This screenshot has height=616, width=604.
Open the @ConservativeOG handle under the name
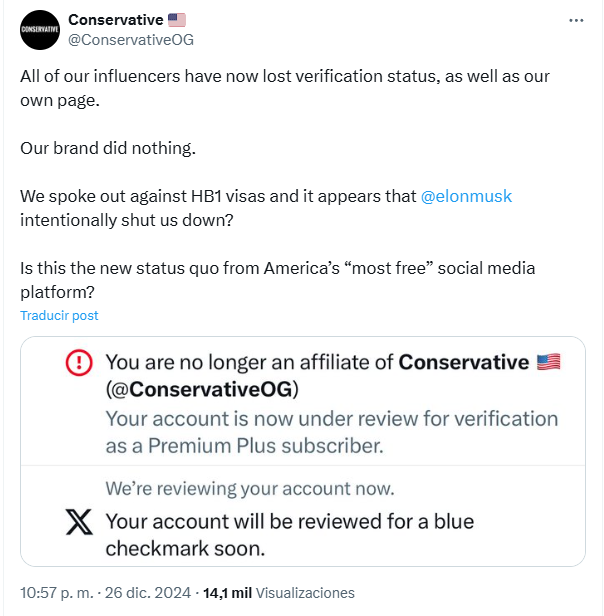131,40
